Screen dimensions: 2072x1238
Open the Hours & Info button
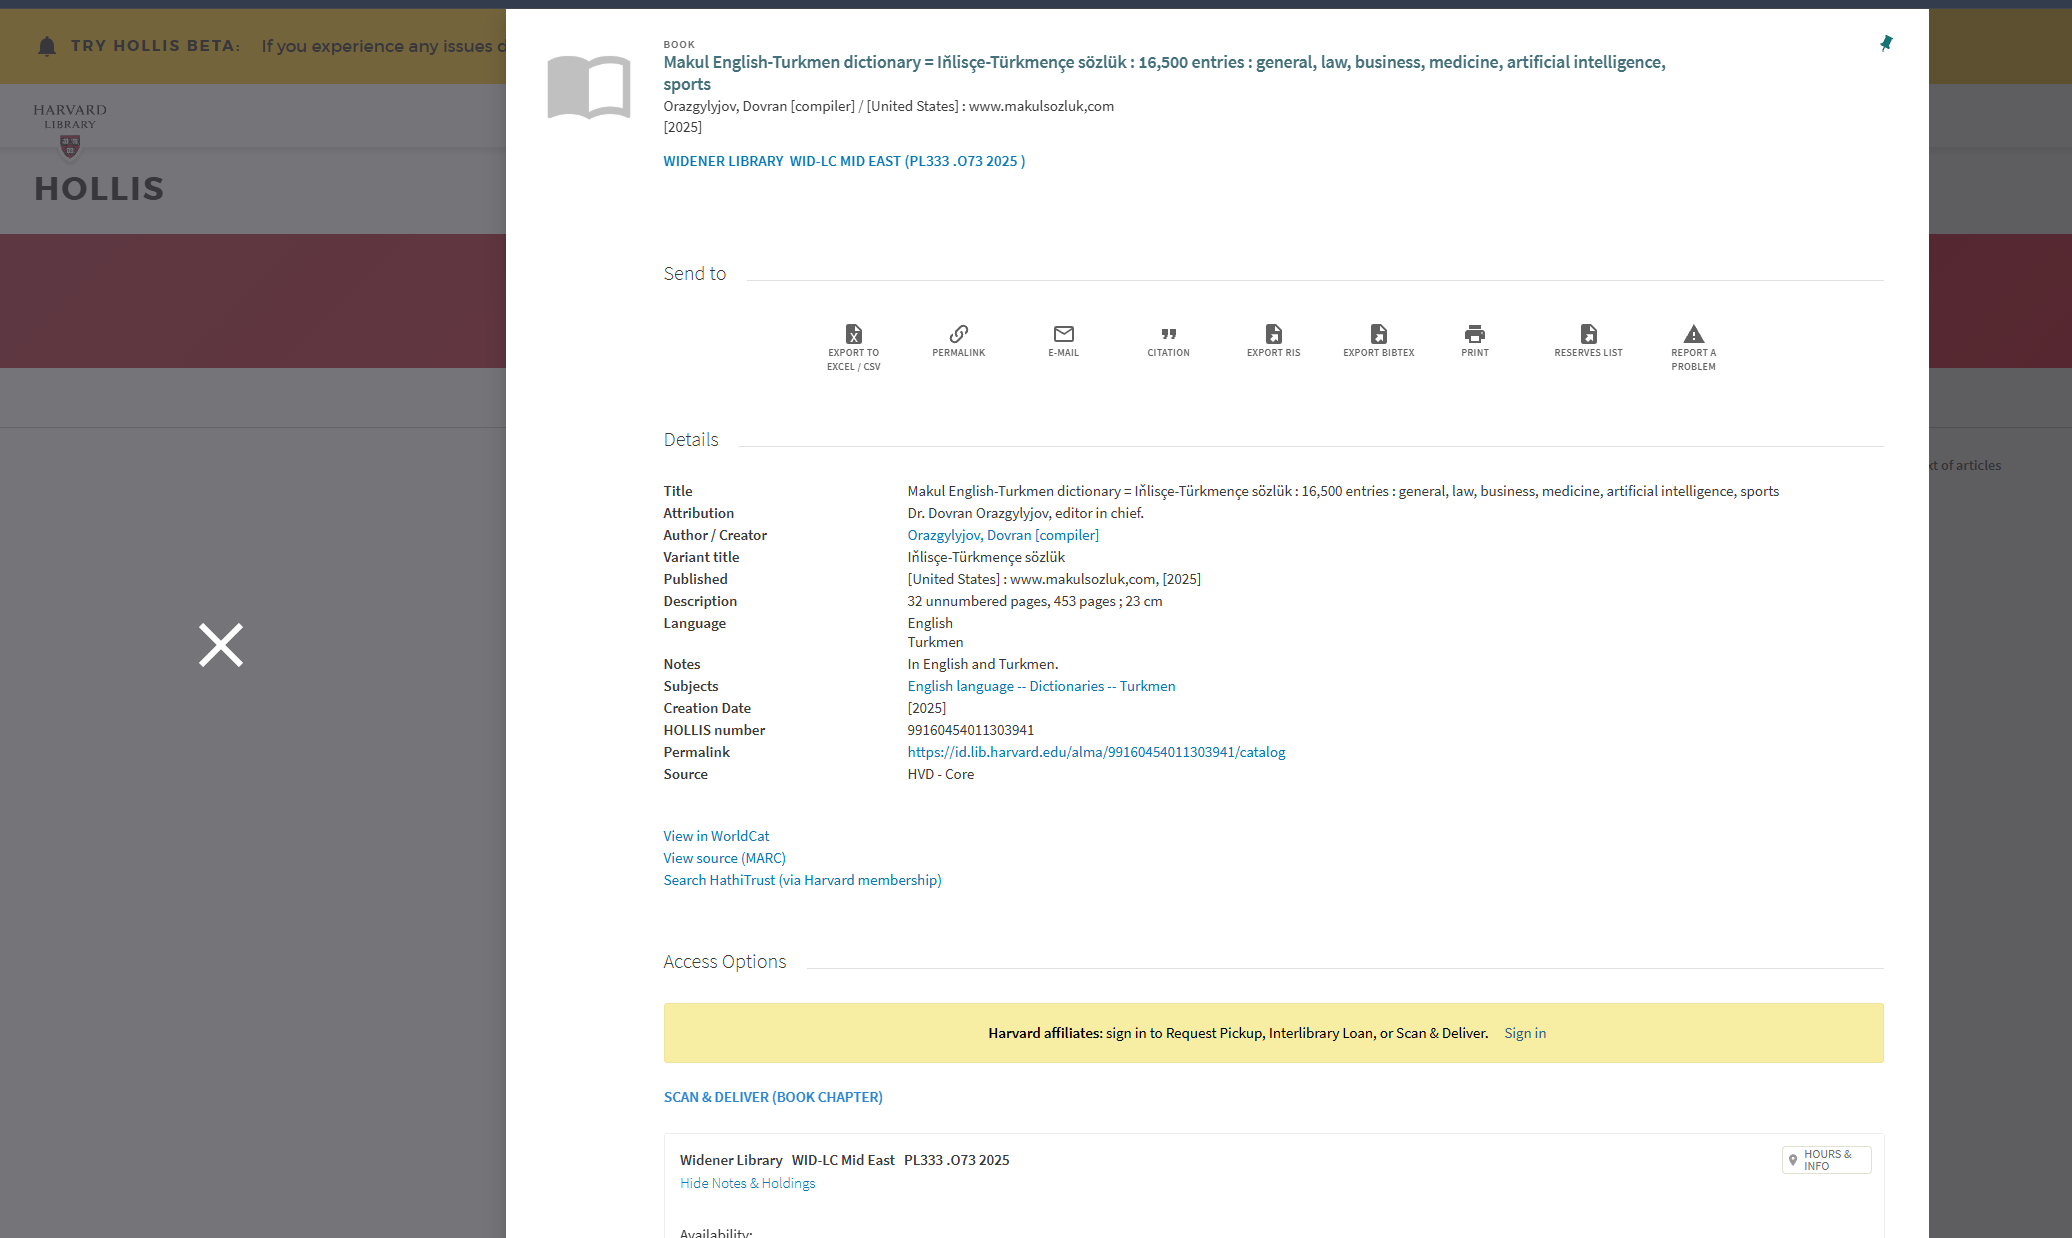click(1826, 1160)
